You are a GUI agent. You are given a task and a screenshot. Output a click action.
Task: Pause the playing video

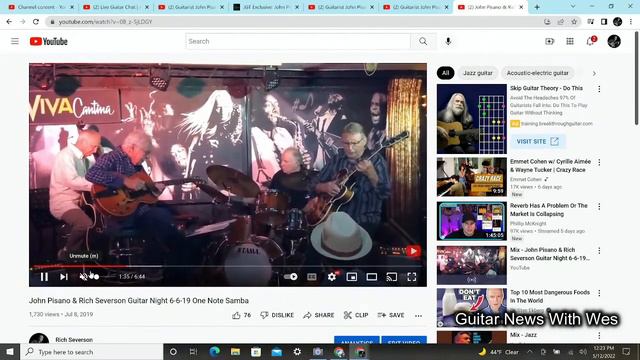tap(44, 277)
